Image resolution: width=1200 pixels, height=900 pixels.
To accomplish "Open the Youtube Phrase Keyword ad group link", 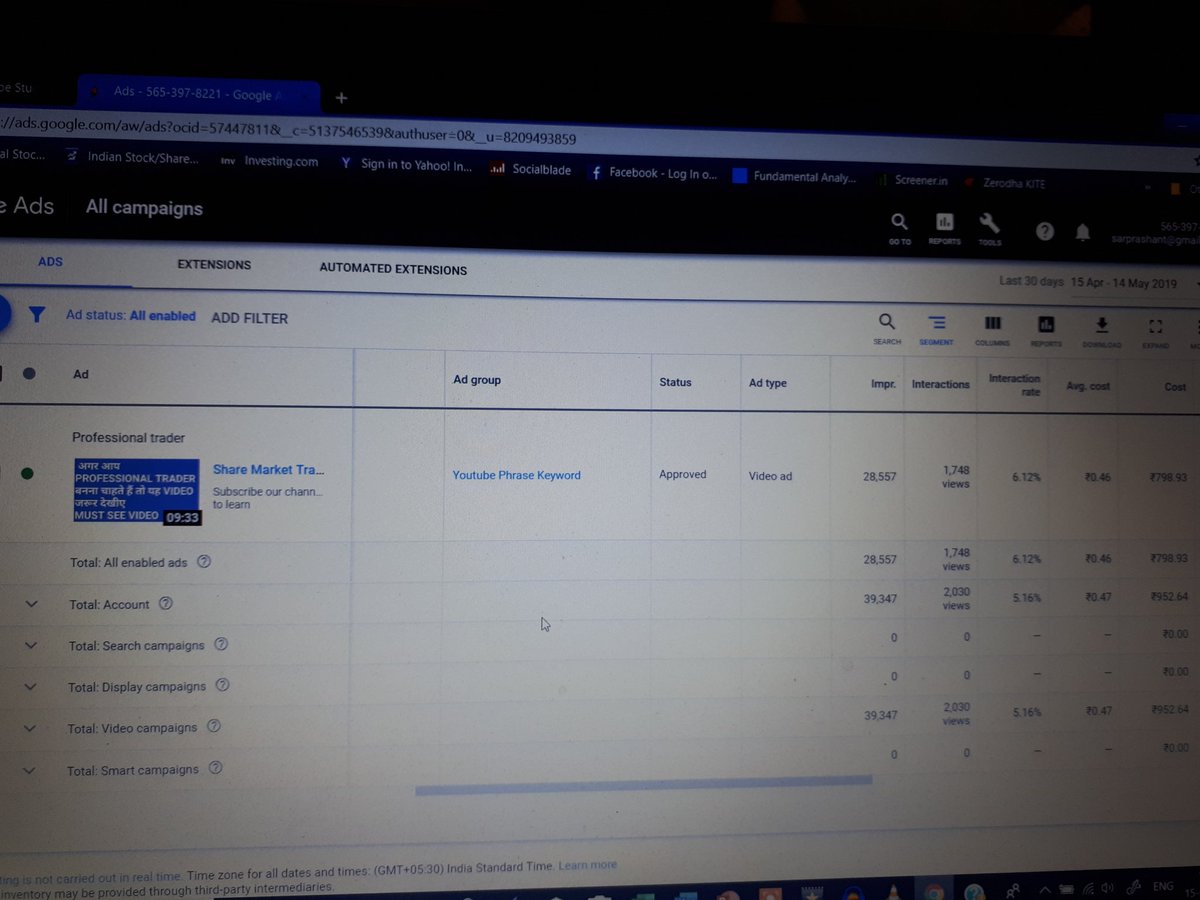I will [x=516, y=475].
